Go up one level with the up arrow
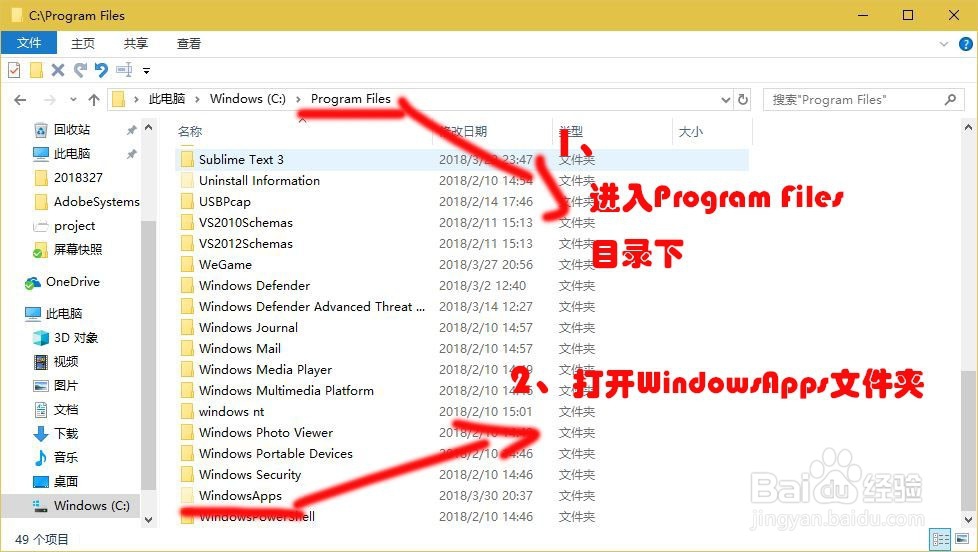 94,100
